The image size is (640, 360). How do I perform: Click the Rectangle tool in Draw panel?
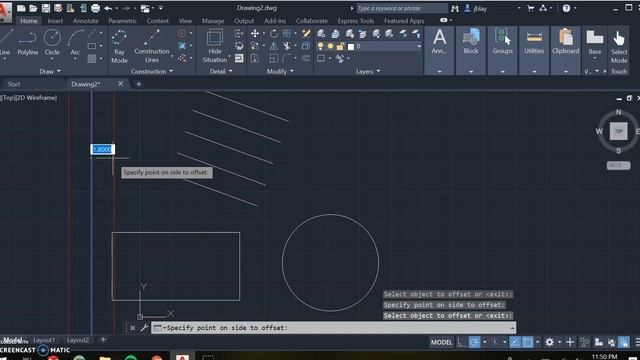pos(92,46)
